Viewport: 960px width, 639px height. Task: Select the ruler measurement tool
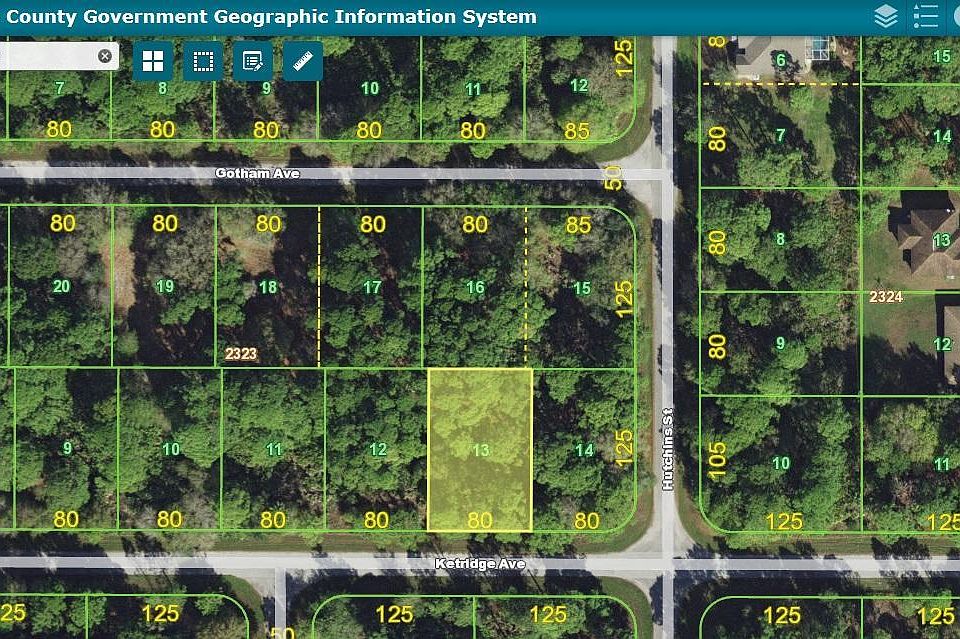point(303,61)
